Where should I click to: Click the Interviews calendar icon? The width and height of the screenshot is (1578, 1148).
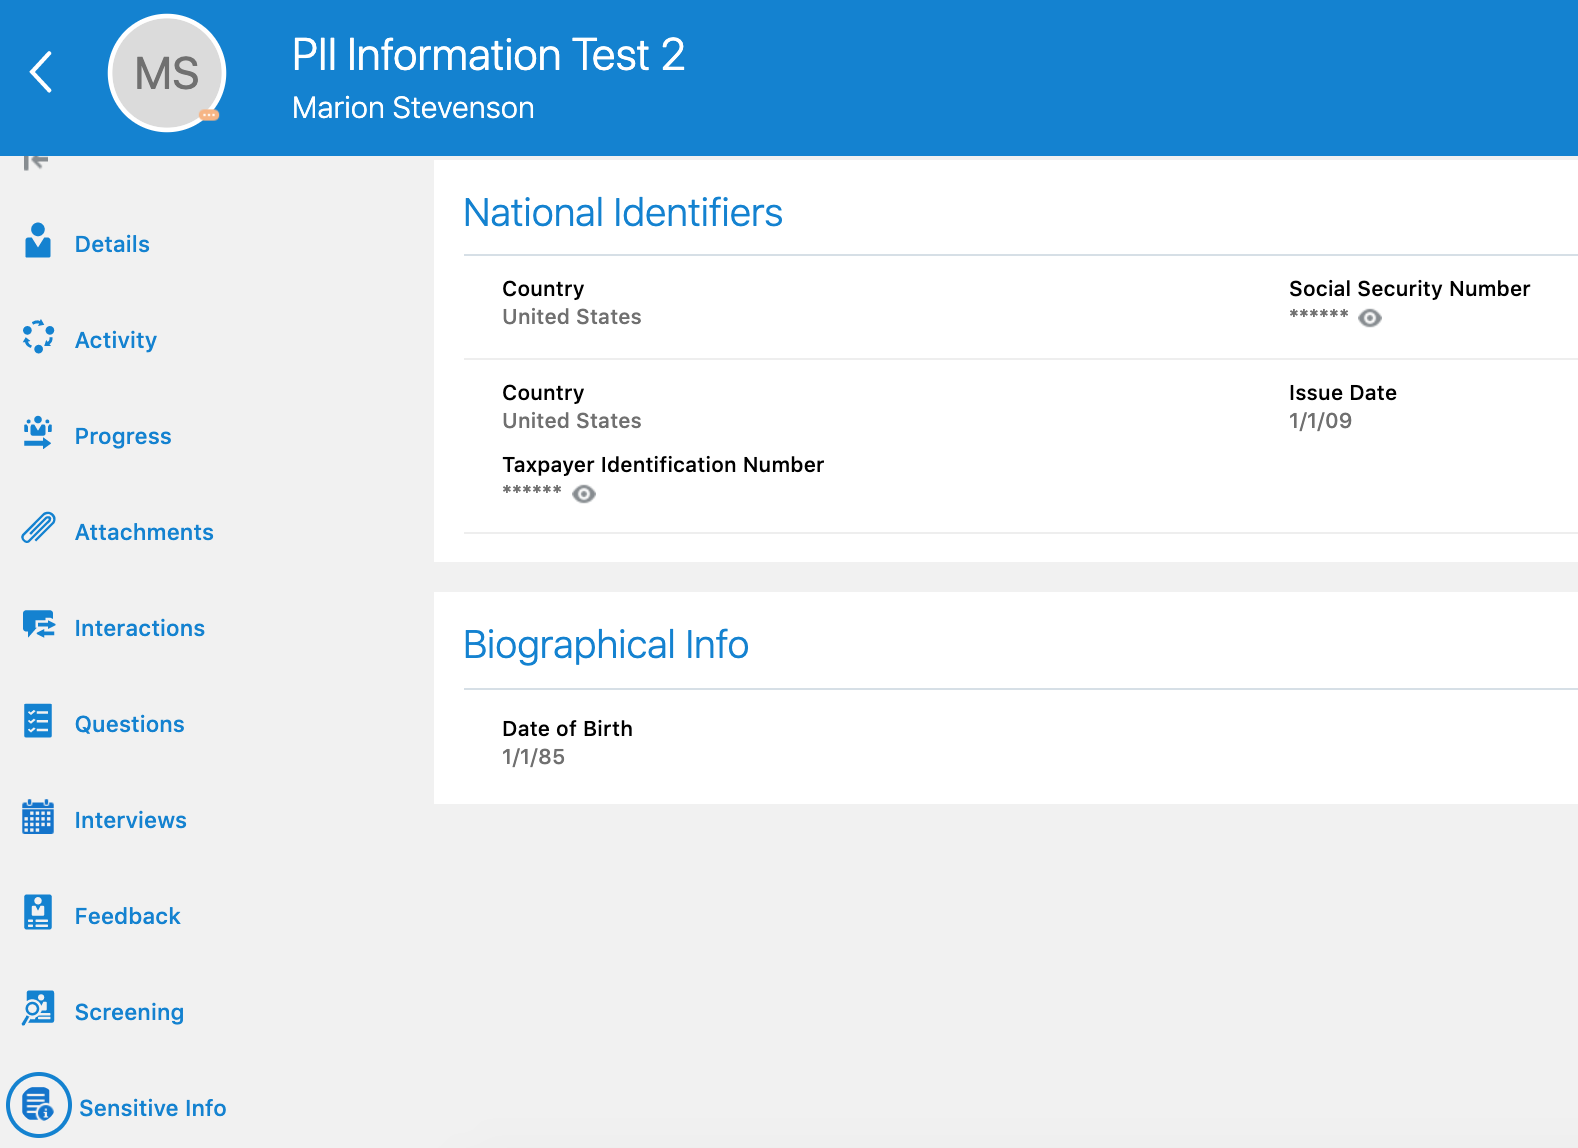[x=38, y=817]
